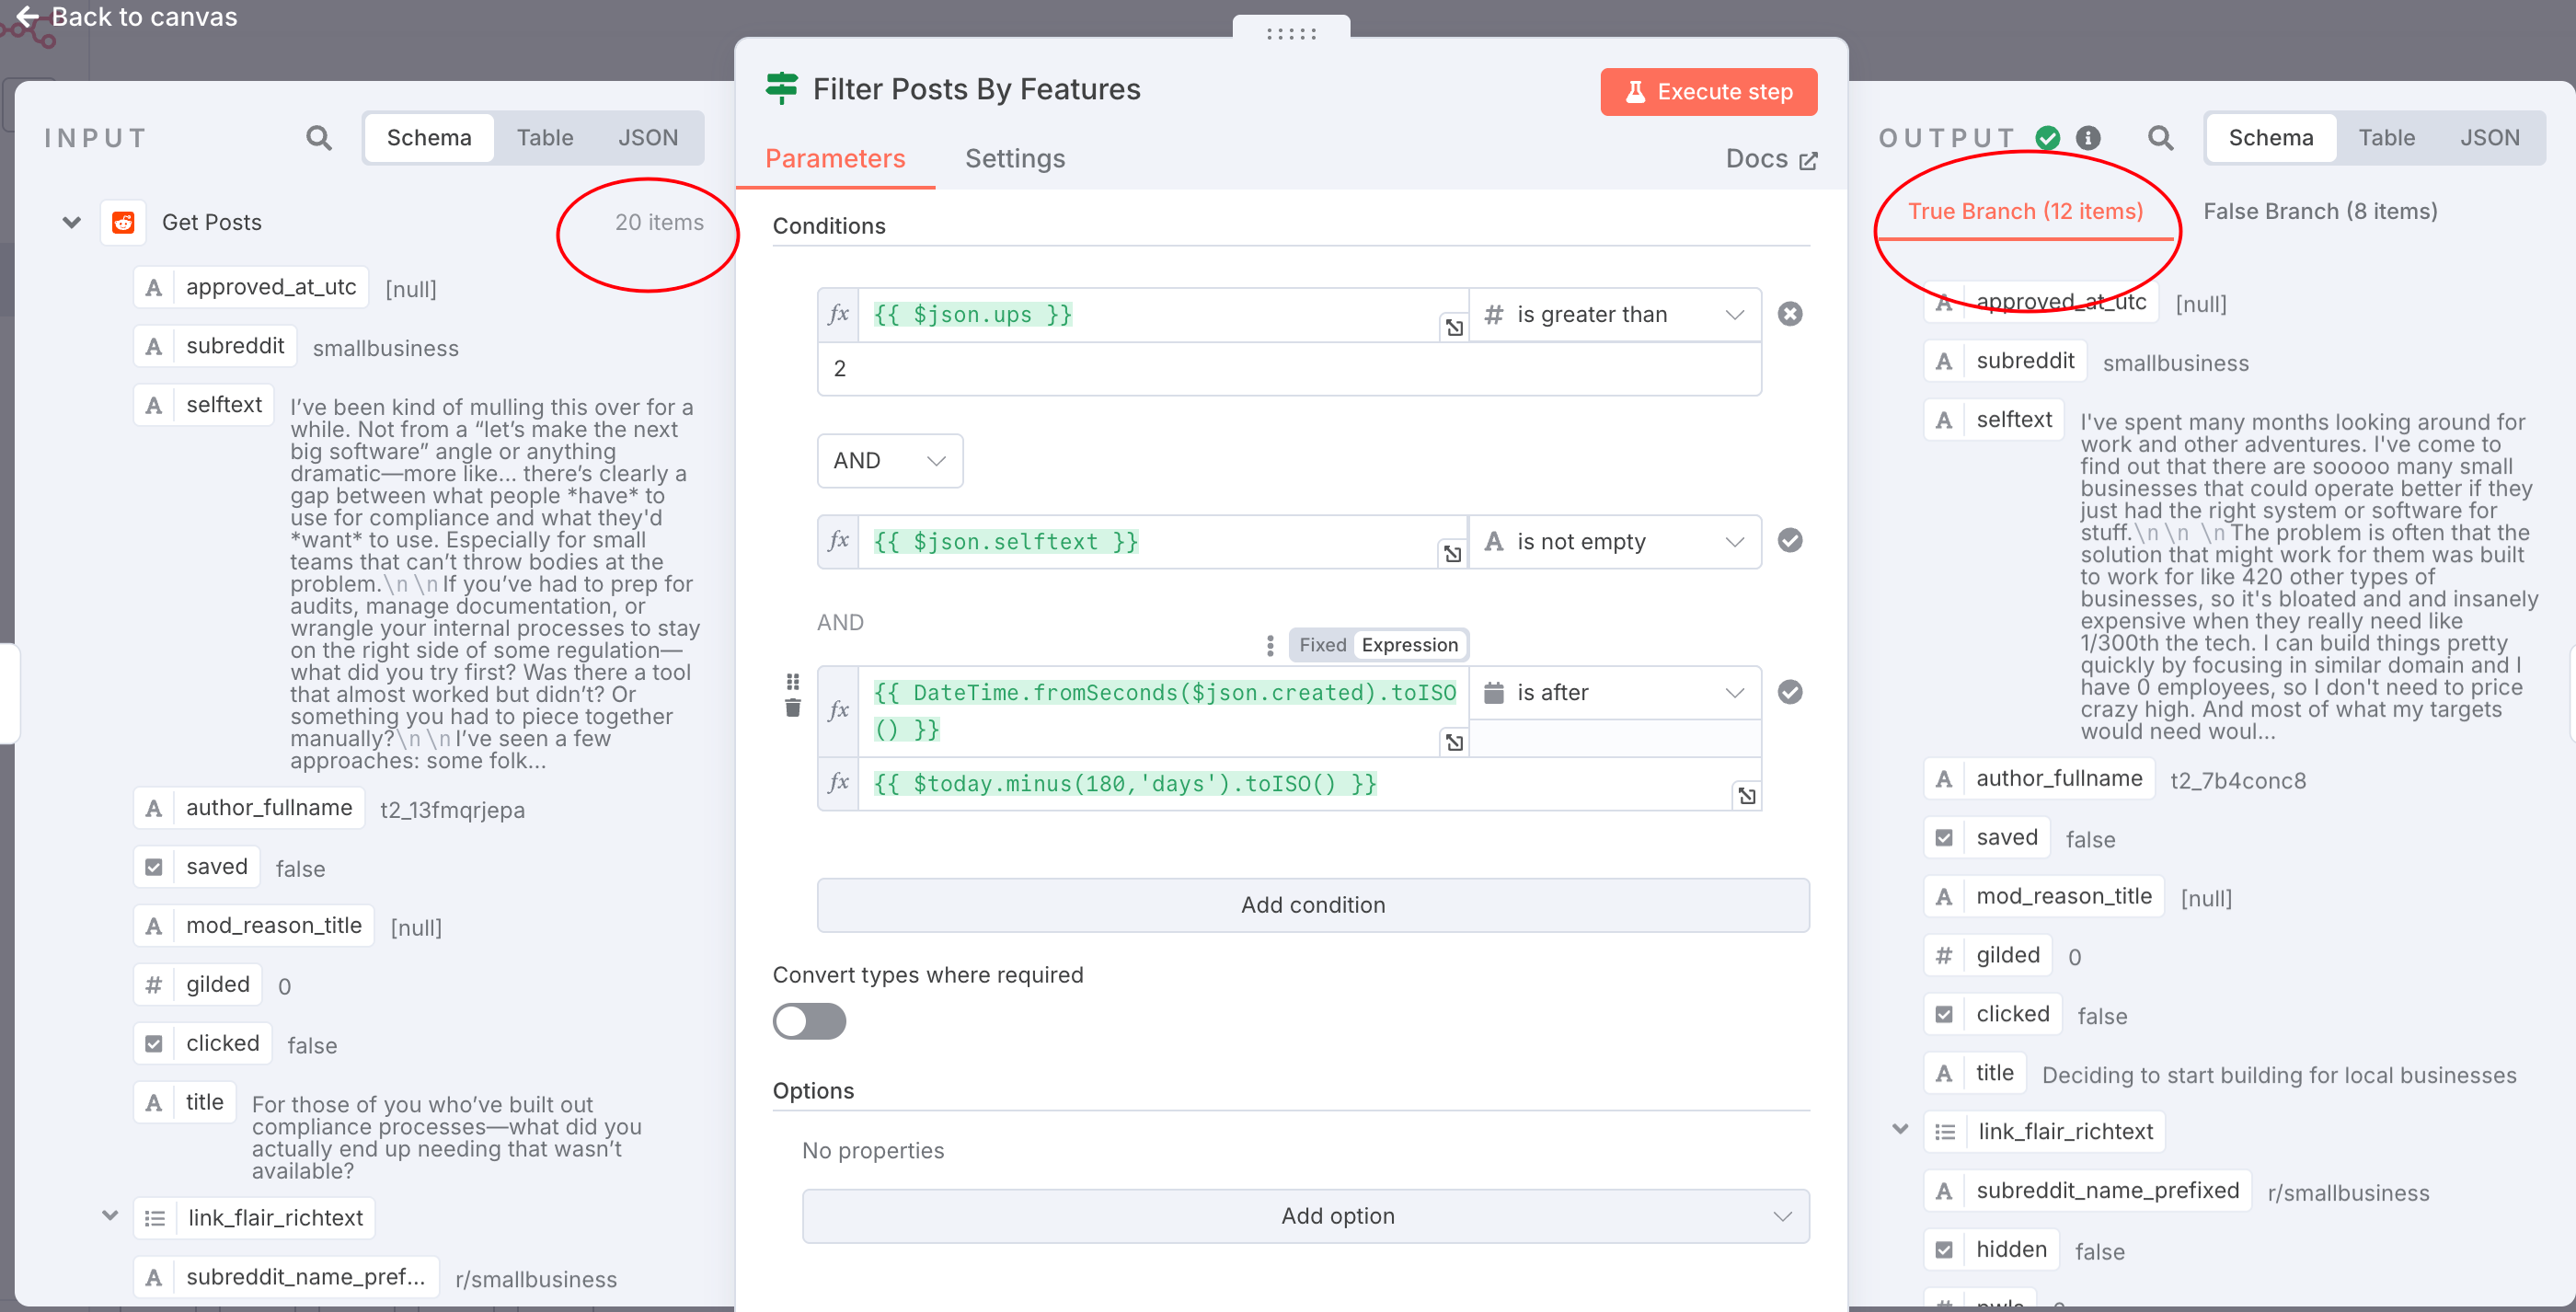Click the Add condition button
The width and height of the screenshot is (2576, 1312).
pos(1312,905)
